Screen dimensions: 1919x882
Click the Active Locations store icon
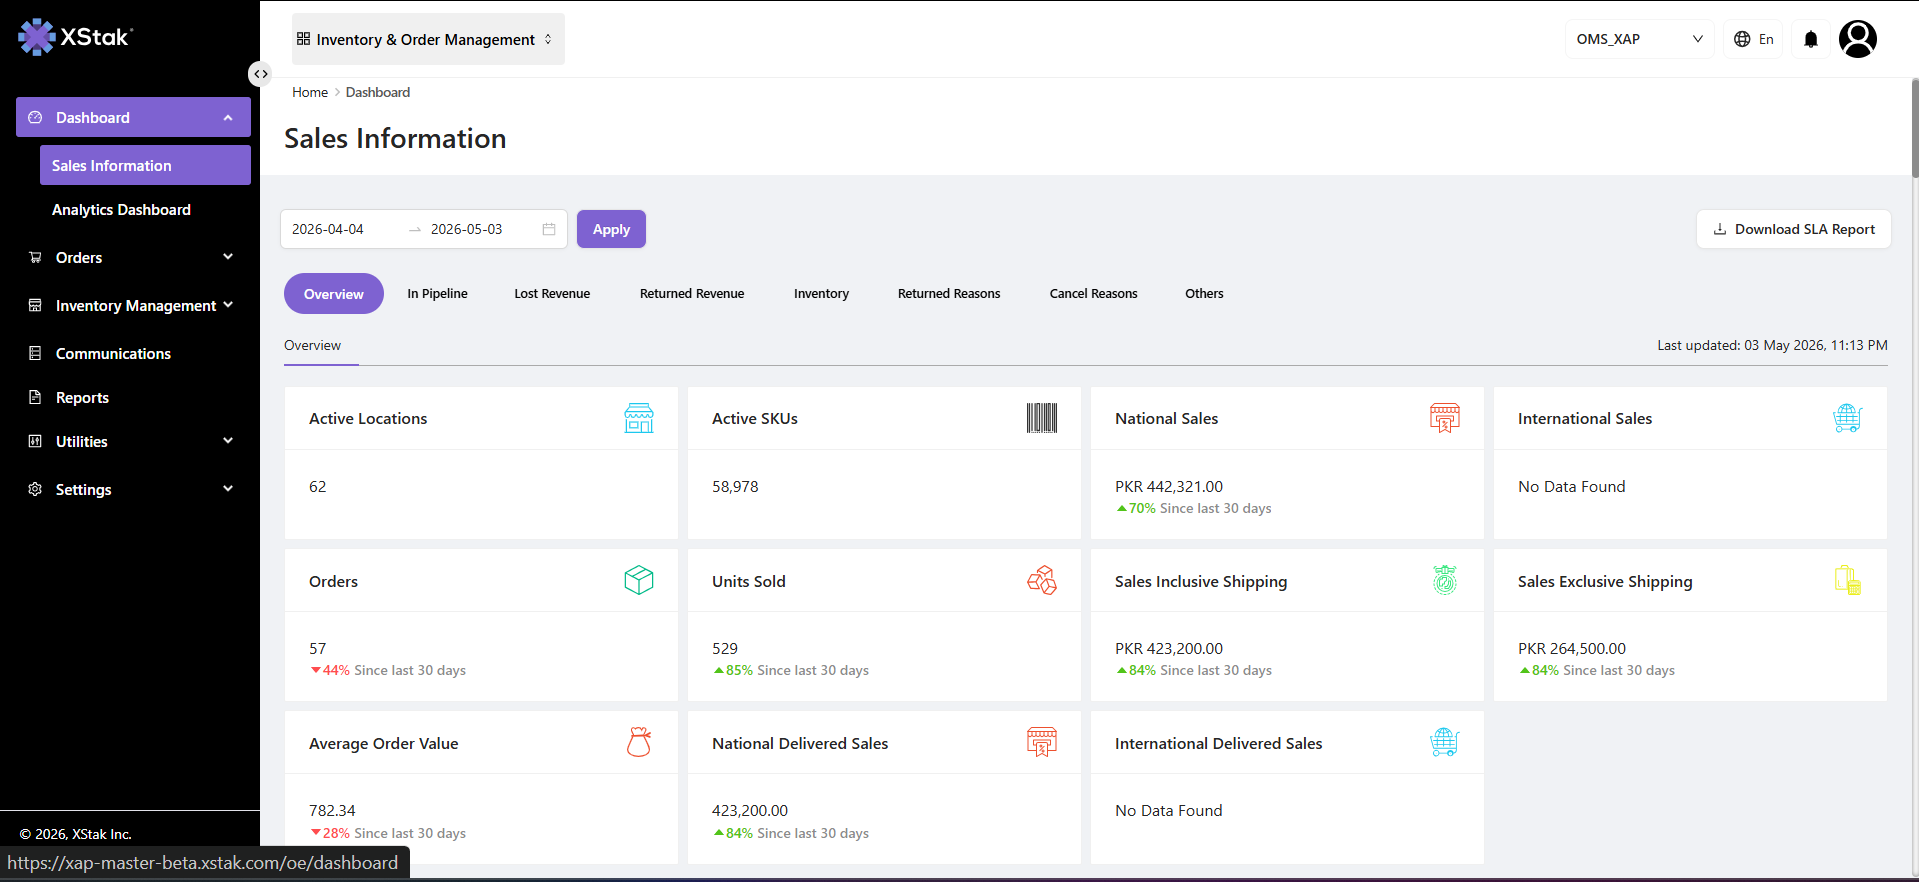pyautogui.click(x=639, y=418)
